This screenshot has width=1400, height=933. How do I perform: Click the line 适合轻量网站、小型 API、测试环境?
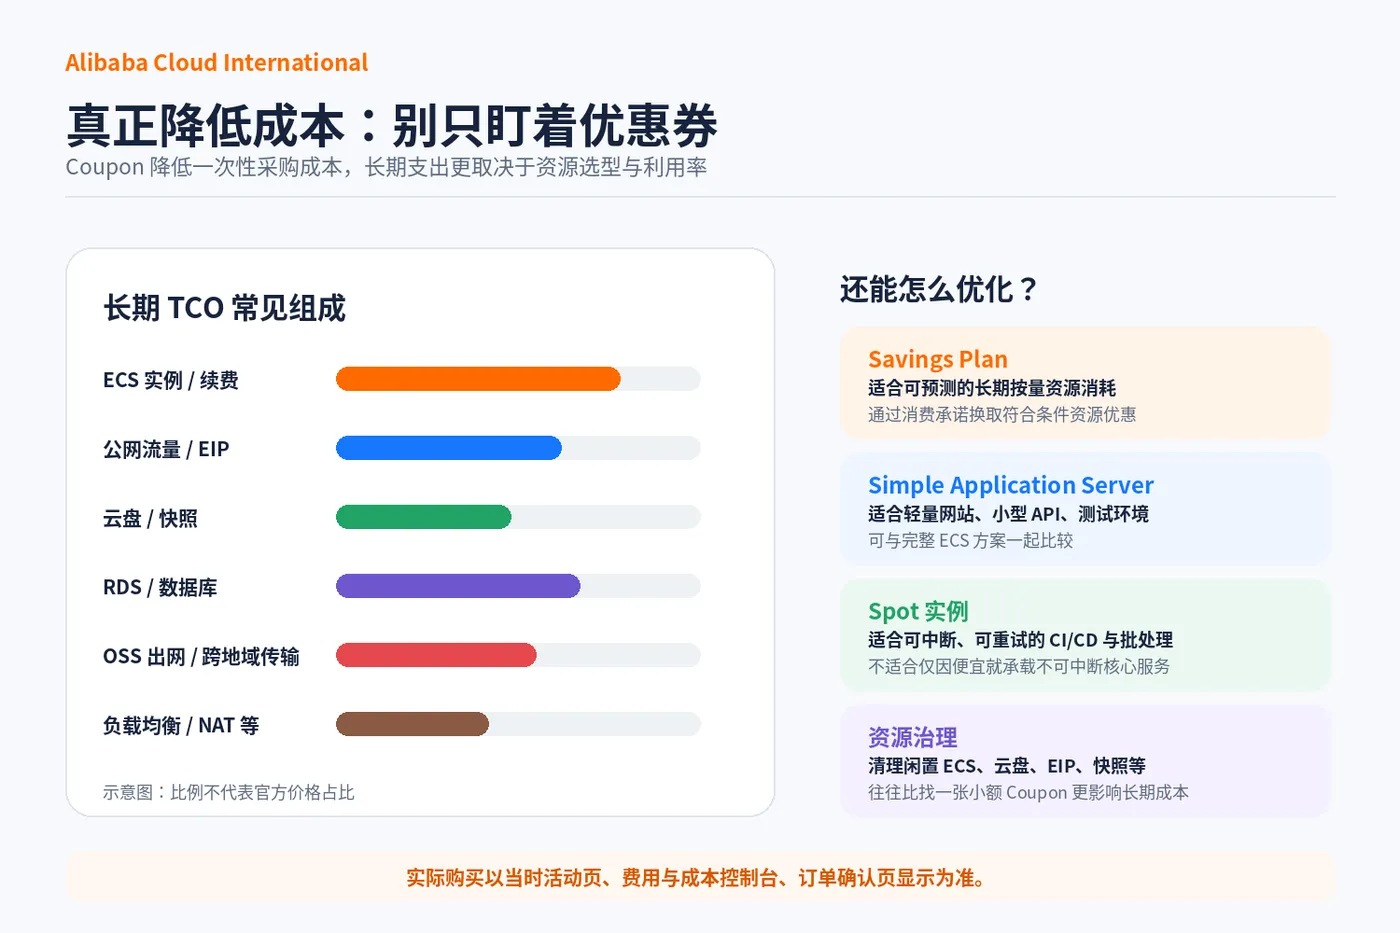[x=1008, y=514]
